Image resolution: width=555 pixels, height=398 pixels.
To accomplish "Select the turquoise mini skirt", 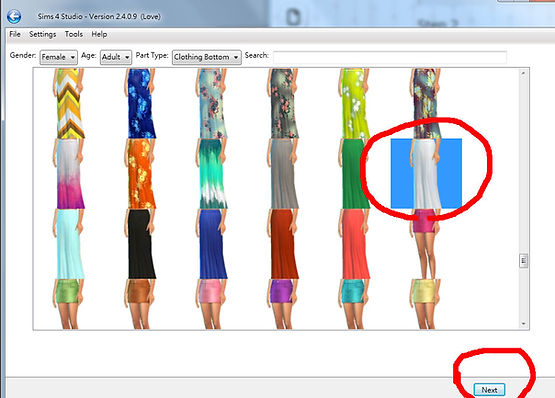I will pyautogui.click(x=354, y=304).
